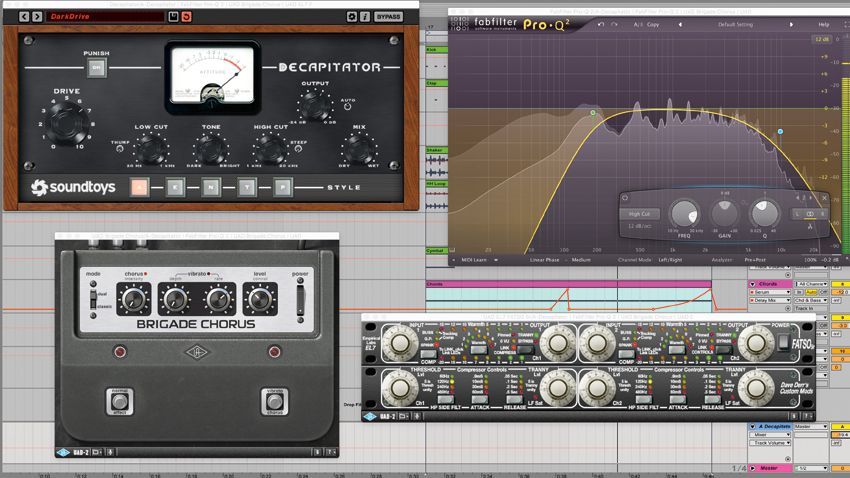The width and height of the screenshot is (850, 478).
Task: Open Decapitator settings gear icon
Action: click(352, 17)
